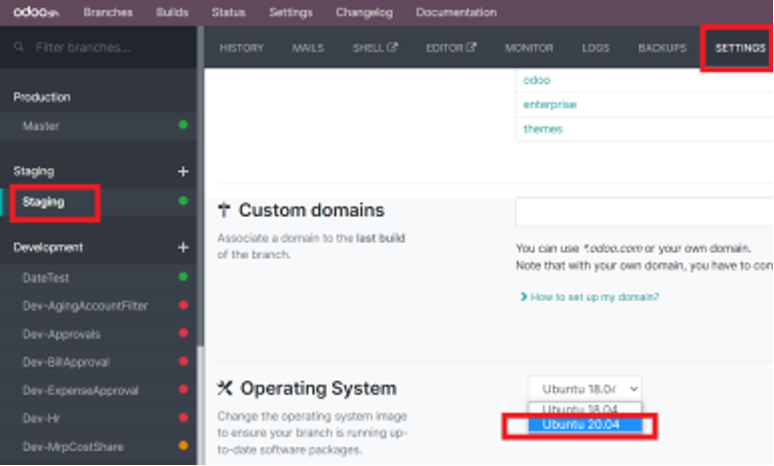Viewport: 774px width, 466px height.
Task: Click the Custom domains heading
Action: tap(311, 210)
